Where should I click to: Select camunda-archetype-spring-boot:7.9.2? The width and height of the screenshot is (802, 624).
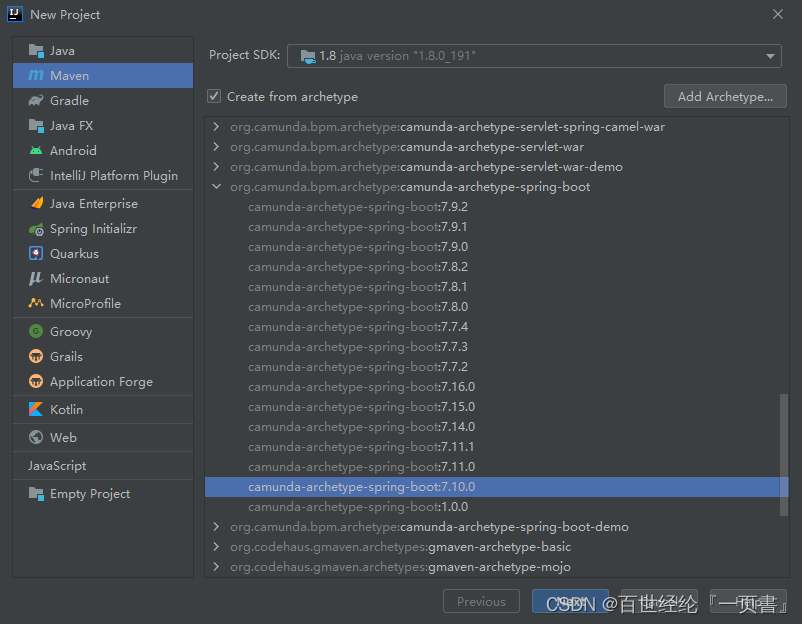click(358, 207)
